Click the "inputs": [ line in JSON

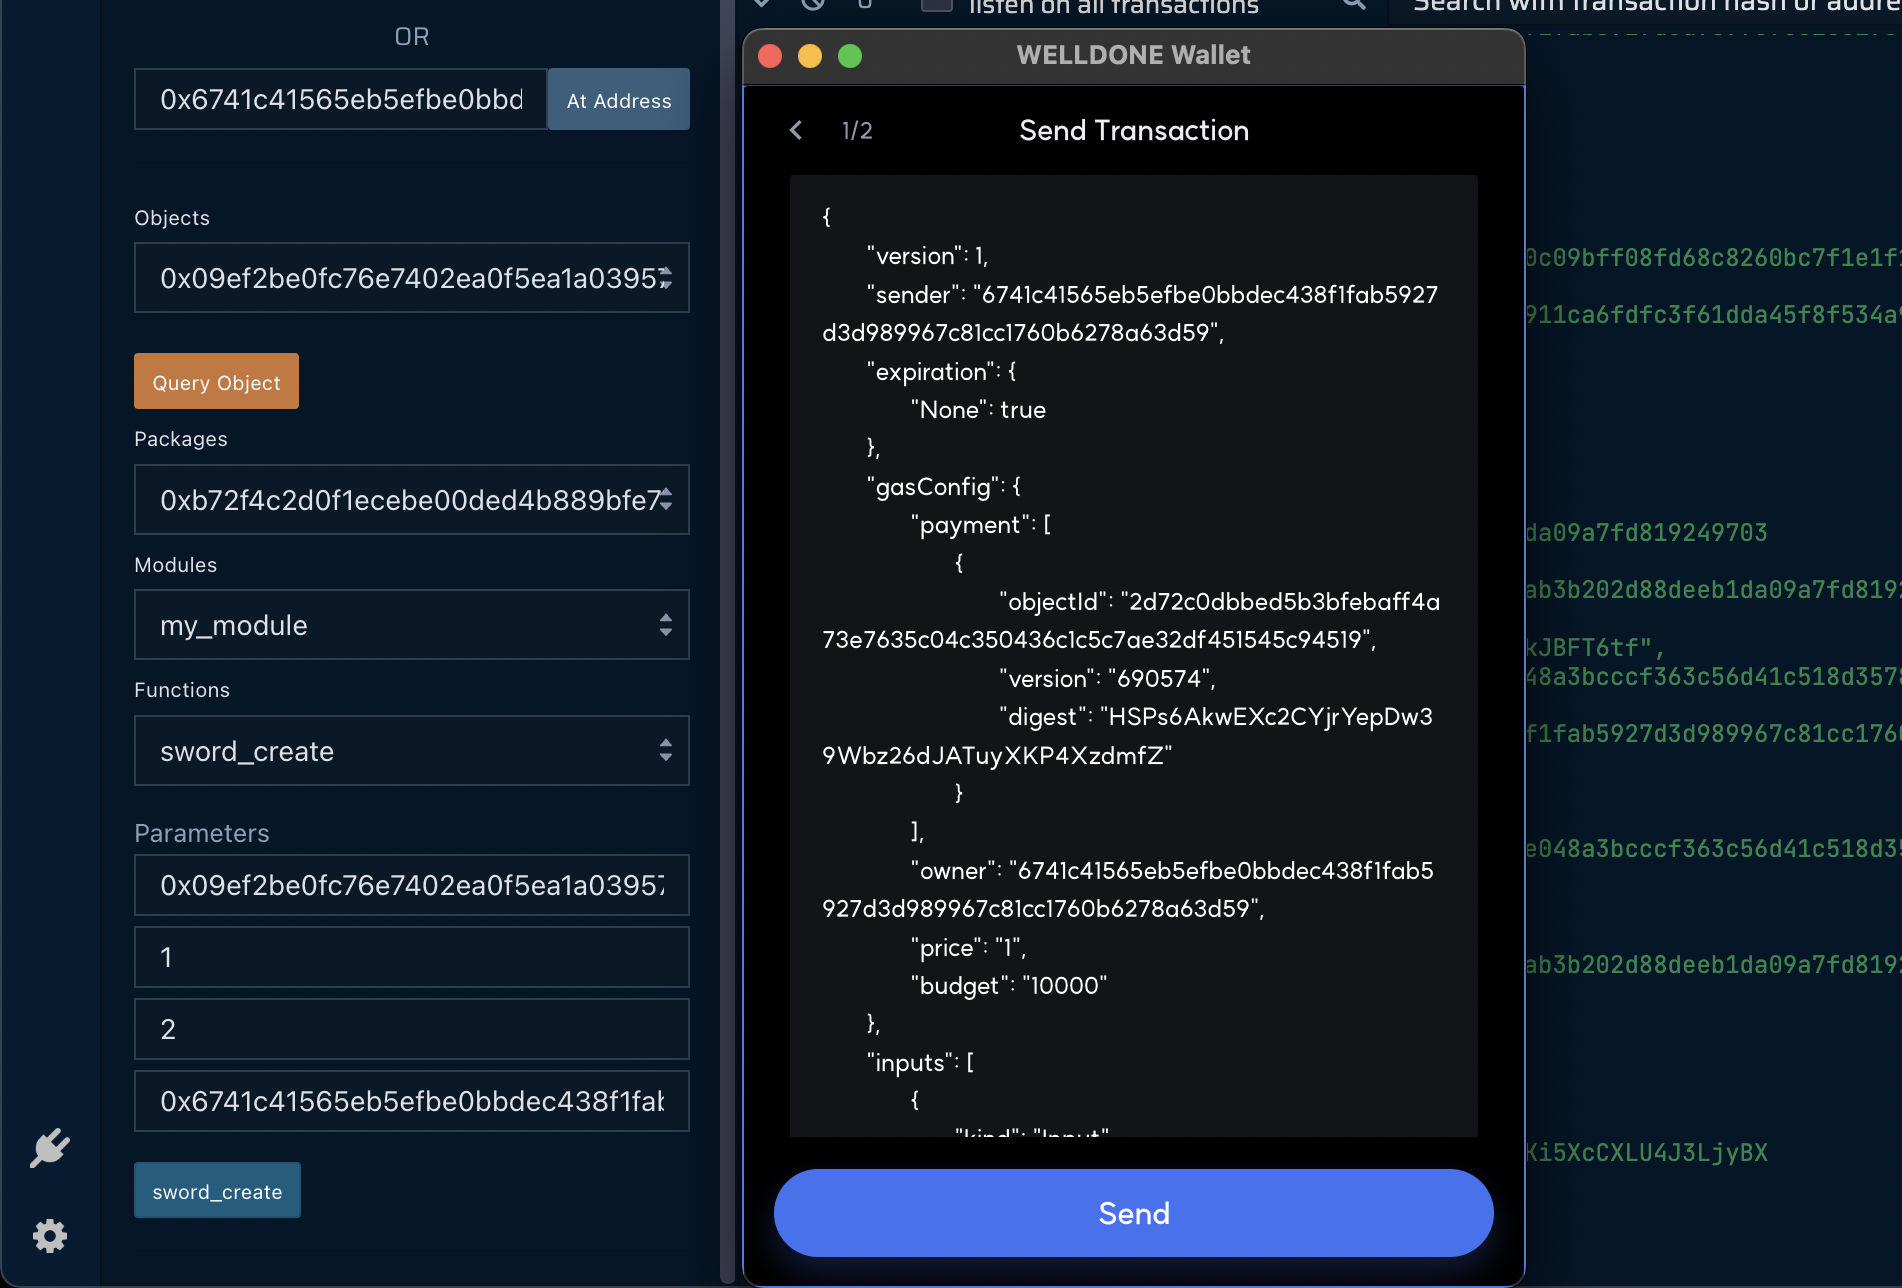[x=920, y=1063]
